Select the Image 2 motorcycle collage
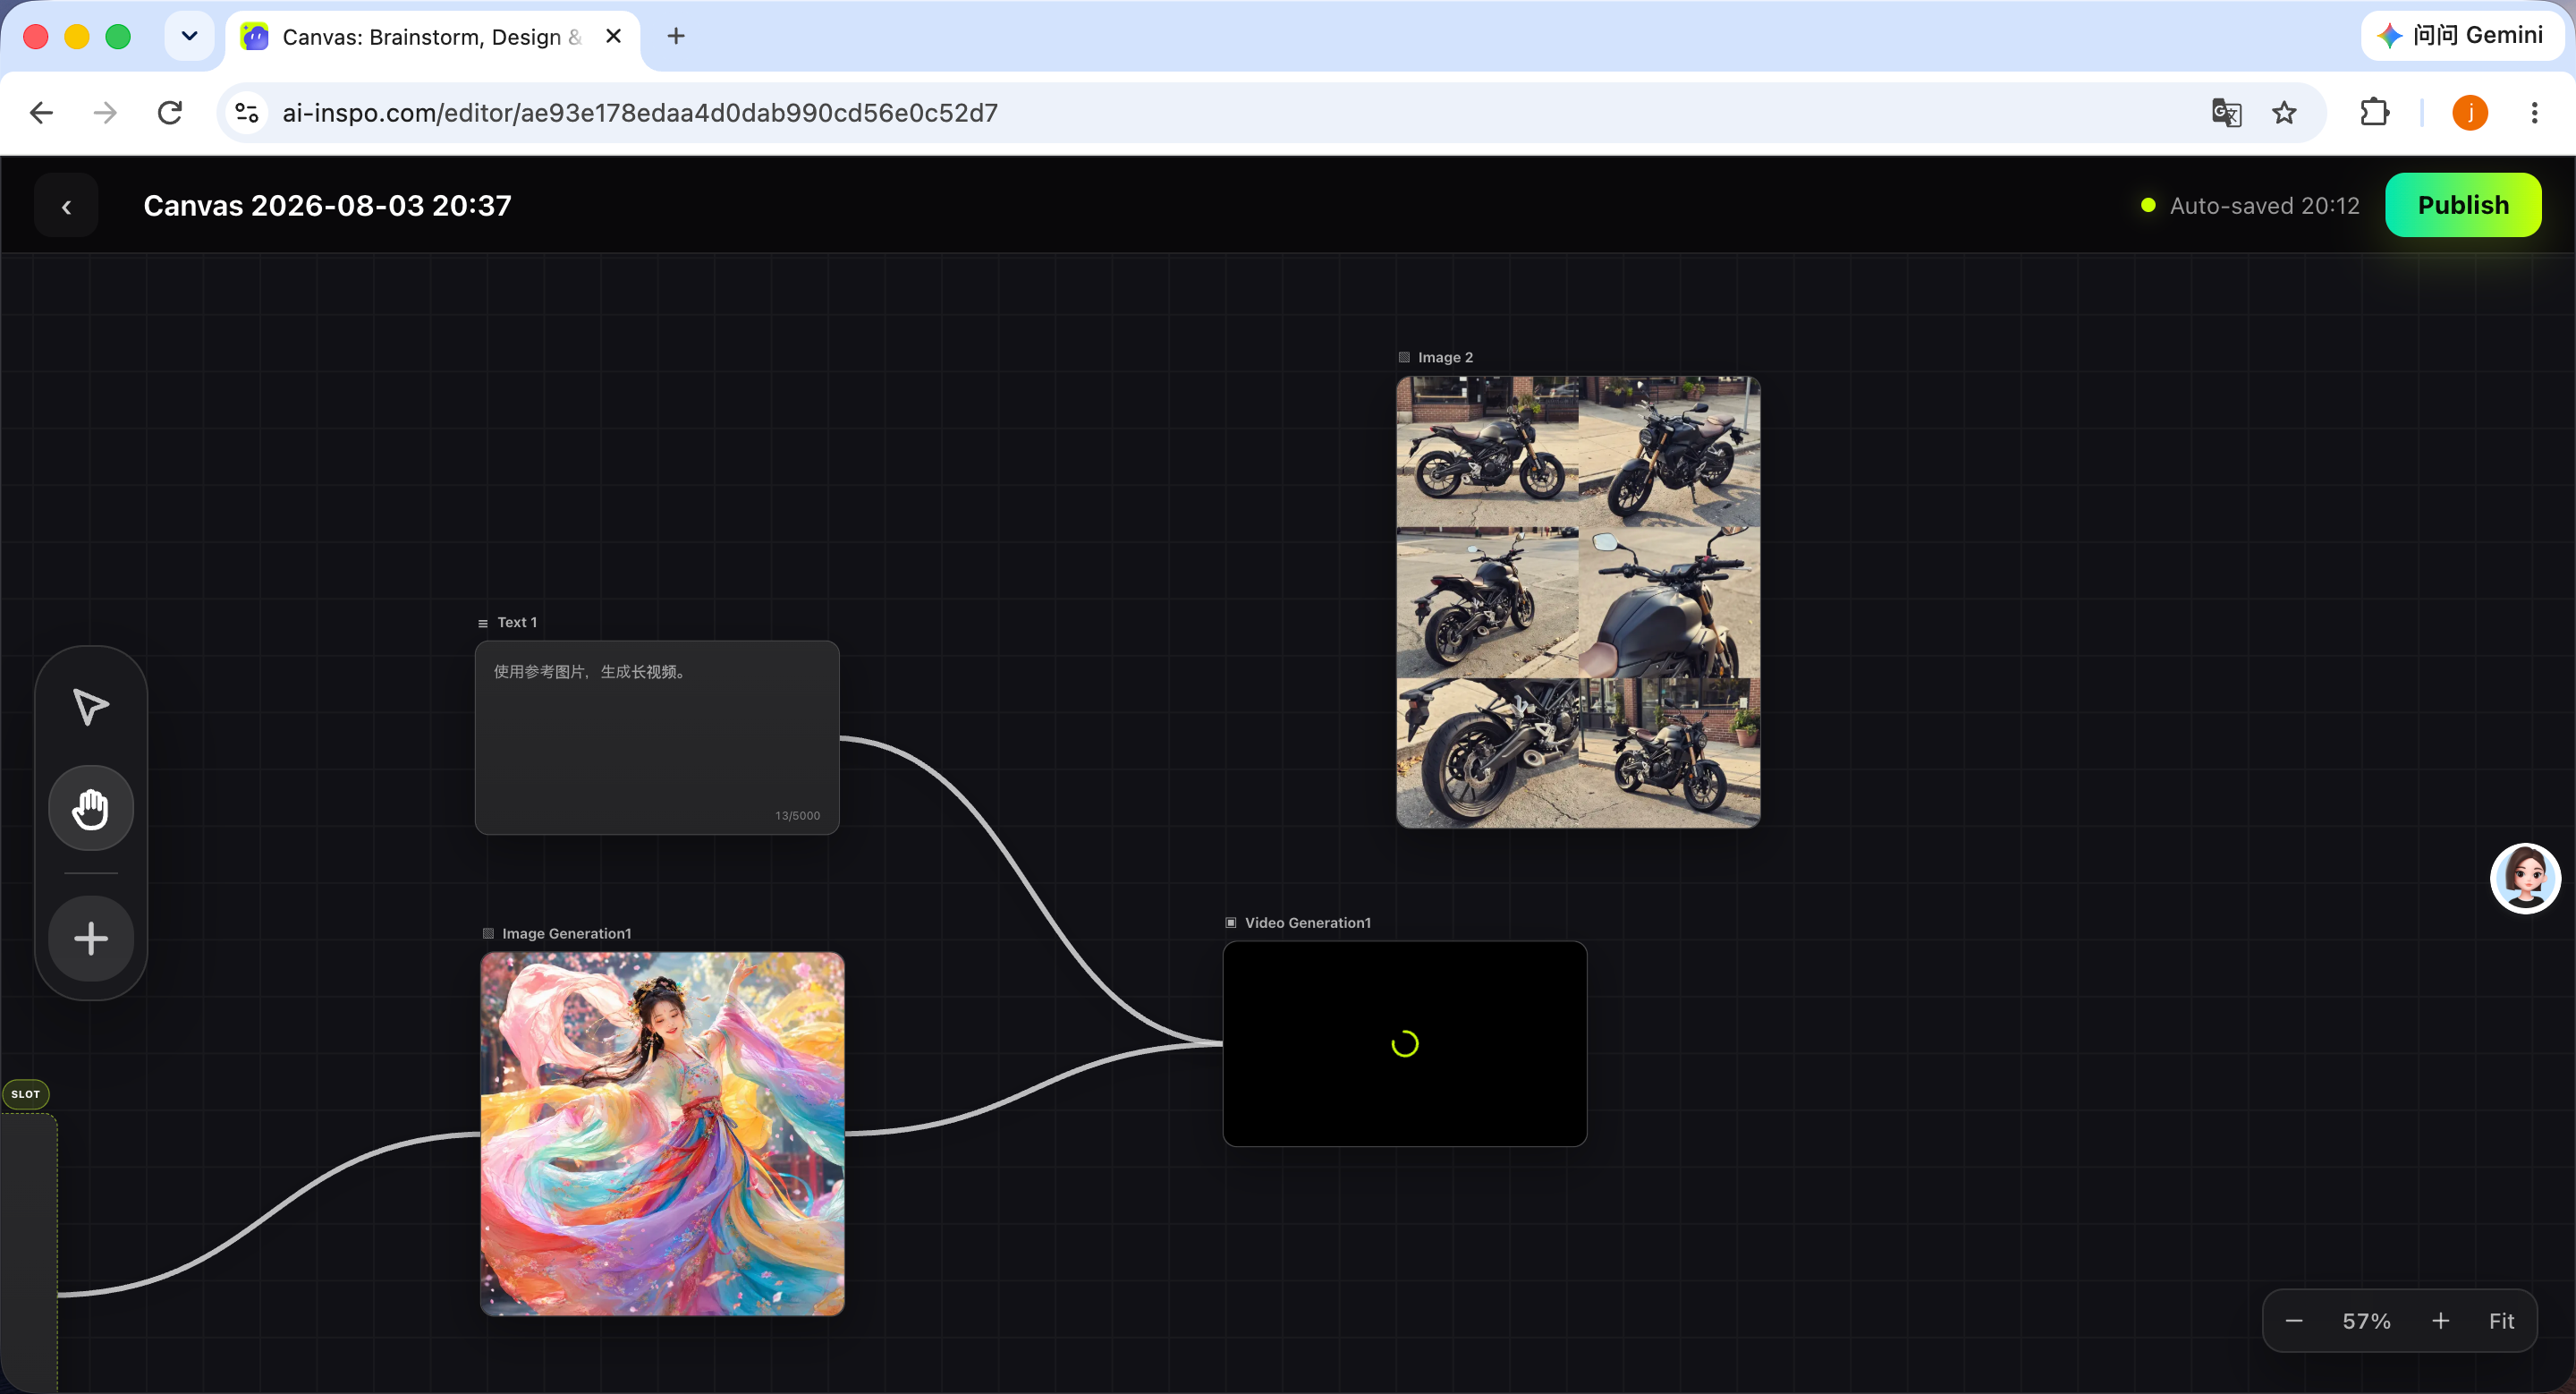This screenshot has height=1394, width=2576. [1577, 602]
